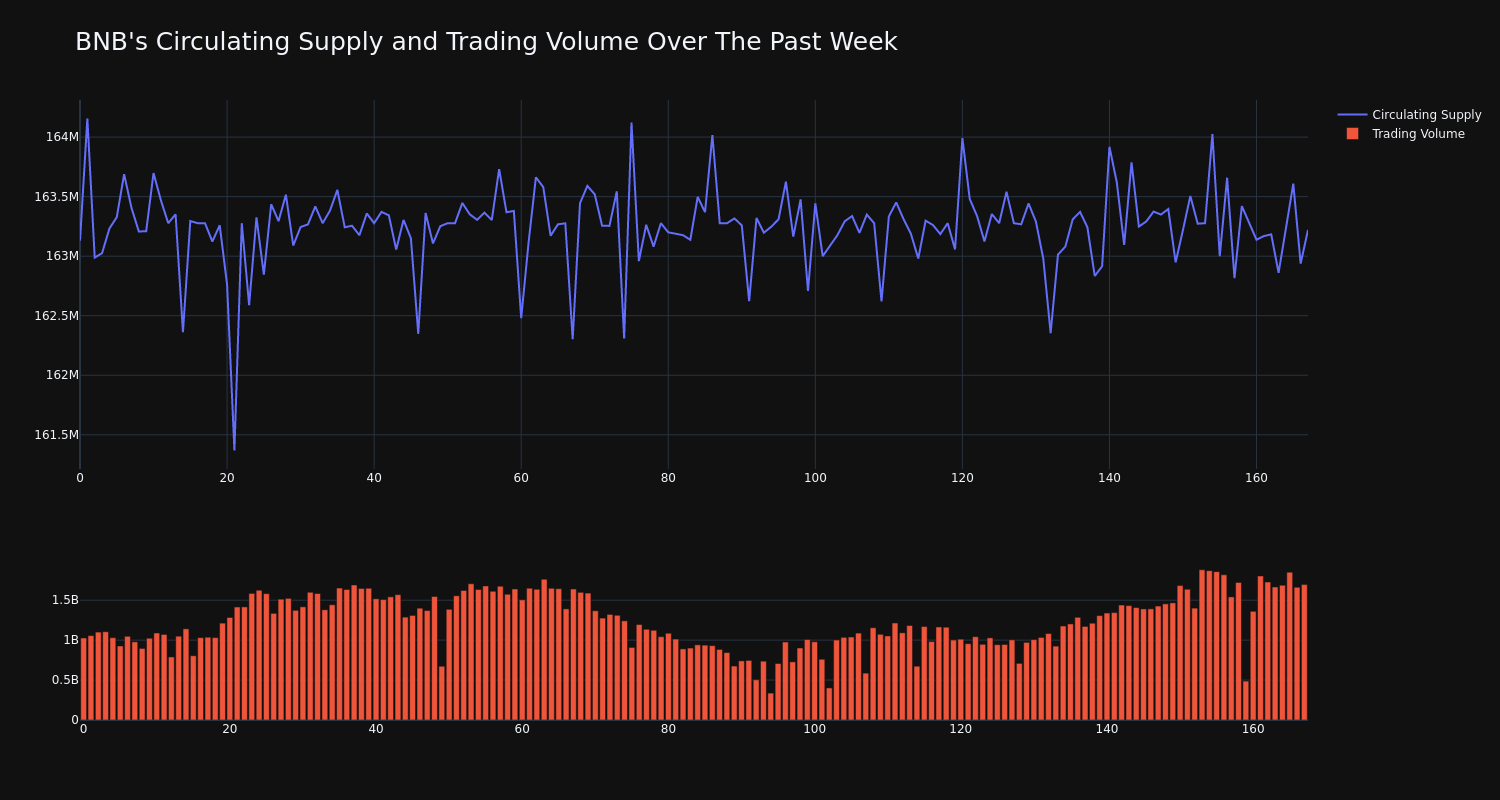
Task: Click the 0.5B volume axis label
Action: pos(65,680)
